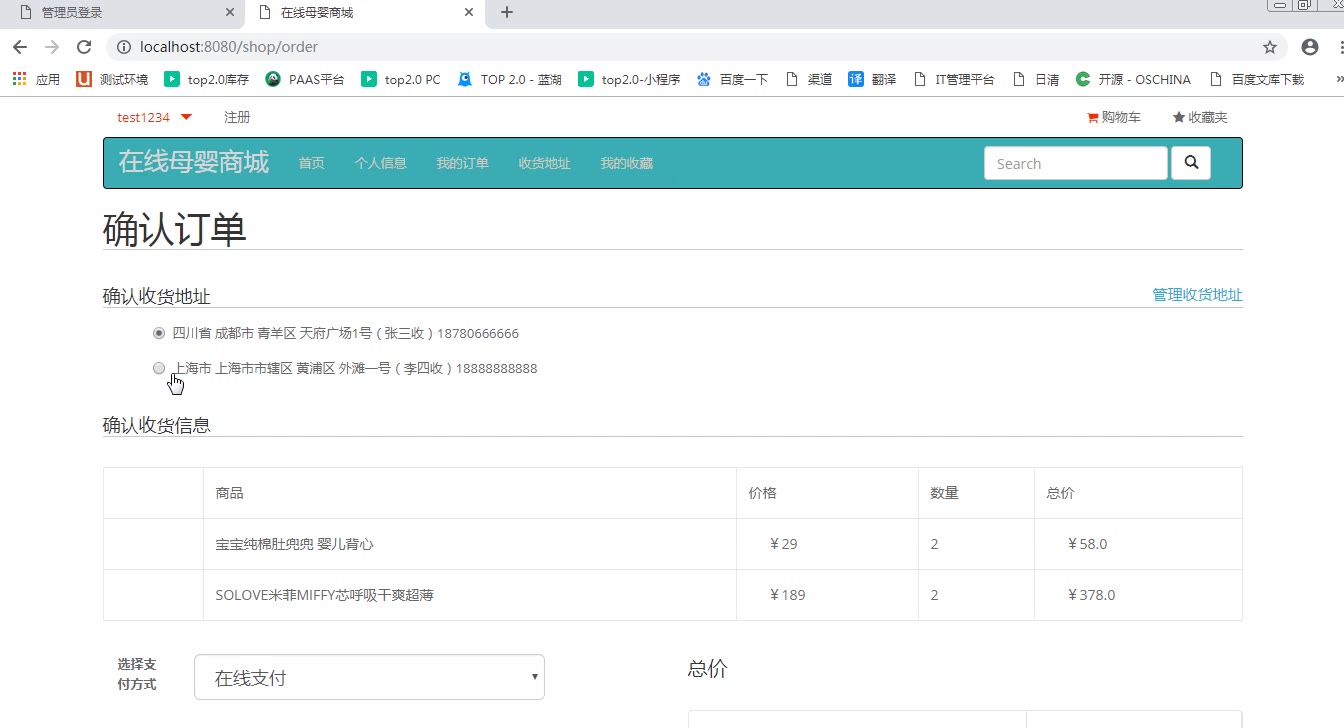This screenshot has width=1344, height=728.
Task: Close the 管理员登录 tab
Action: pyautogui.click(x=230, y=13)
